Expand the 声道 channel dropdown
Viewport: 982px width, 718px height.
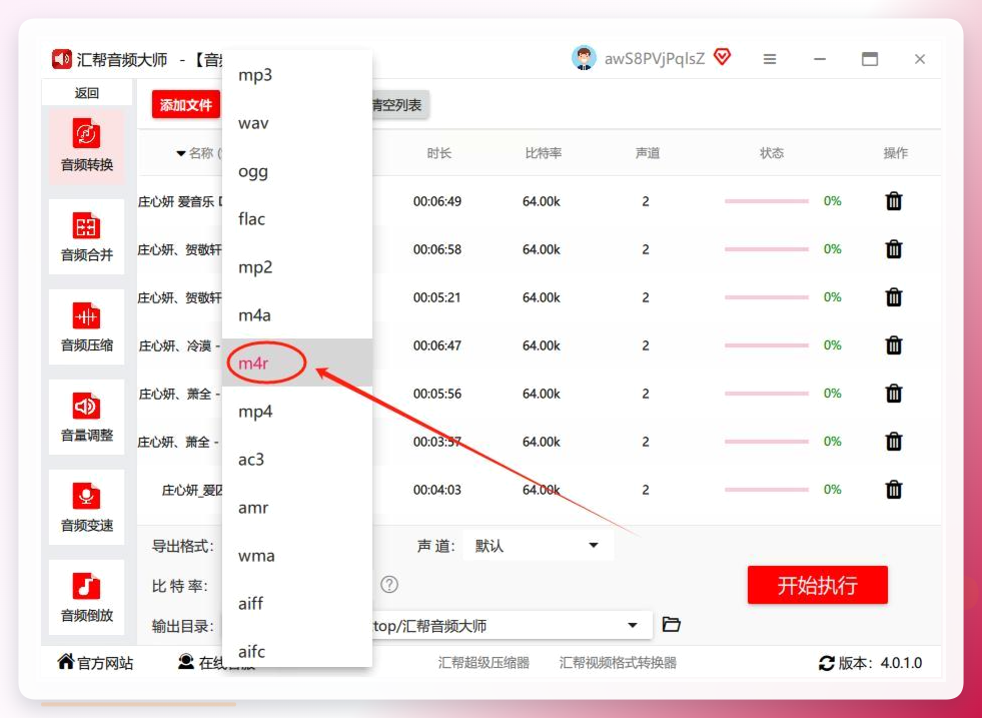(x=538, y=546)
